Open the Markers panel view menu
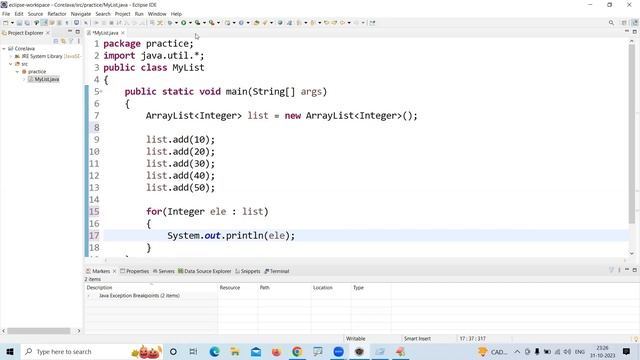Screen dimensions: 640x360 point(619,270)
